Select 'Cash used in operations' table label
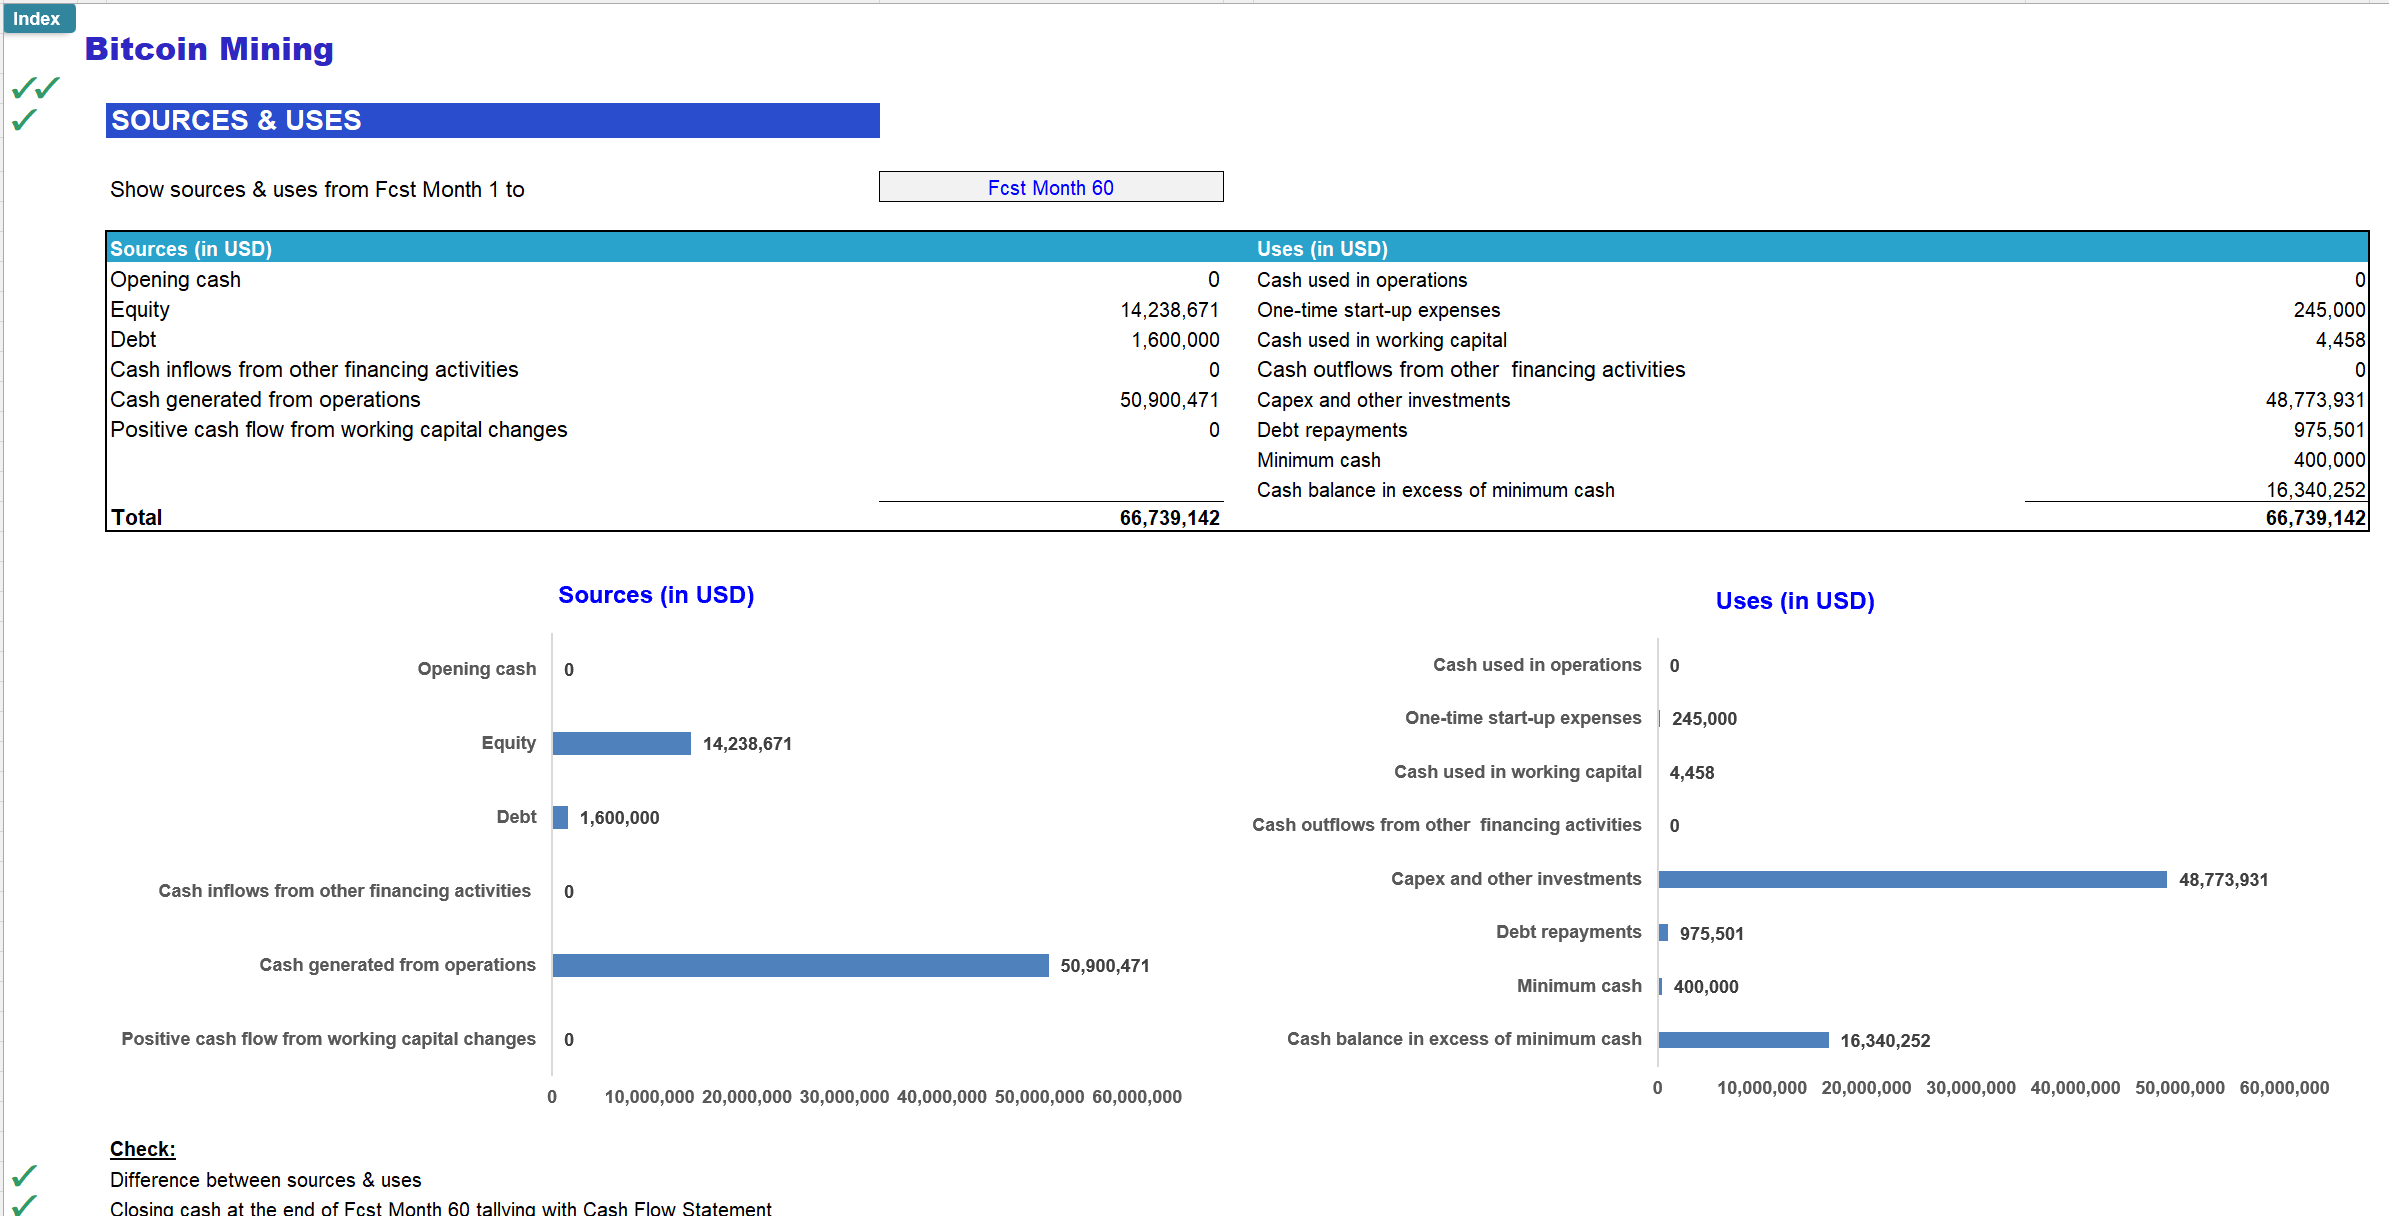Viewport: 2389px width, 1216px height. (1362, 280)
